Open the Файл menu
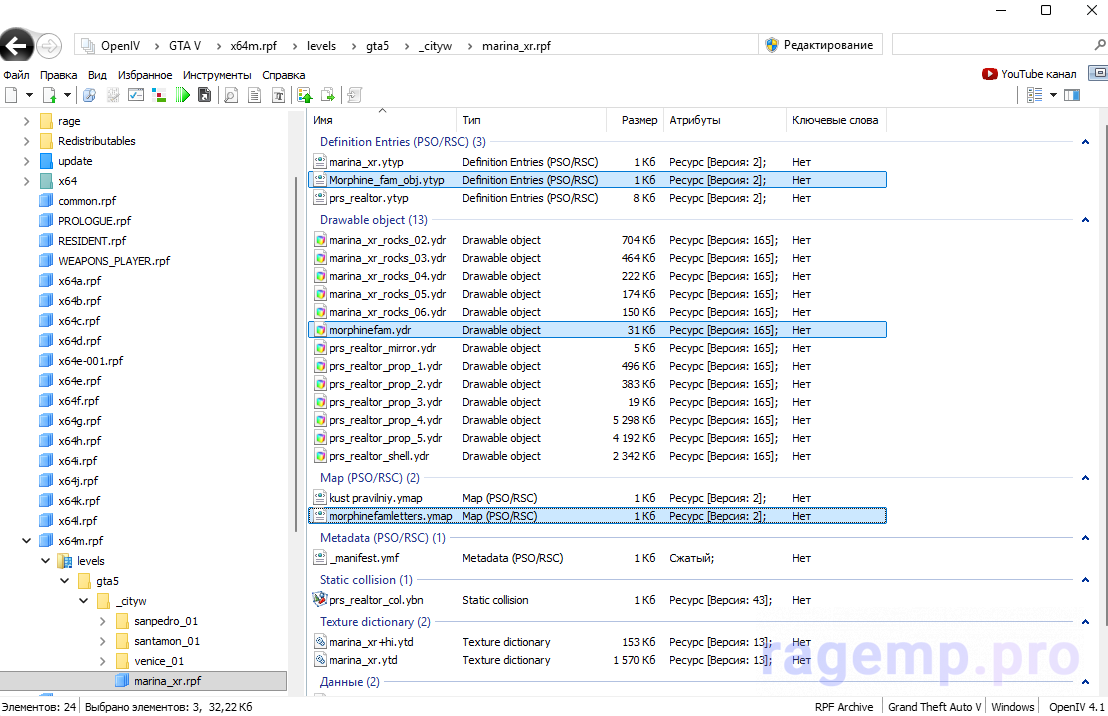1108x716 pixels. 16,75
